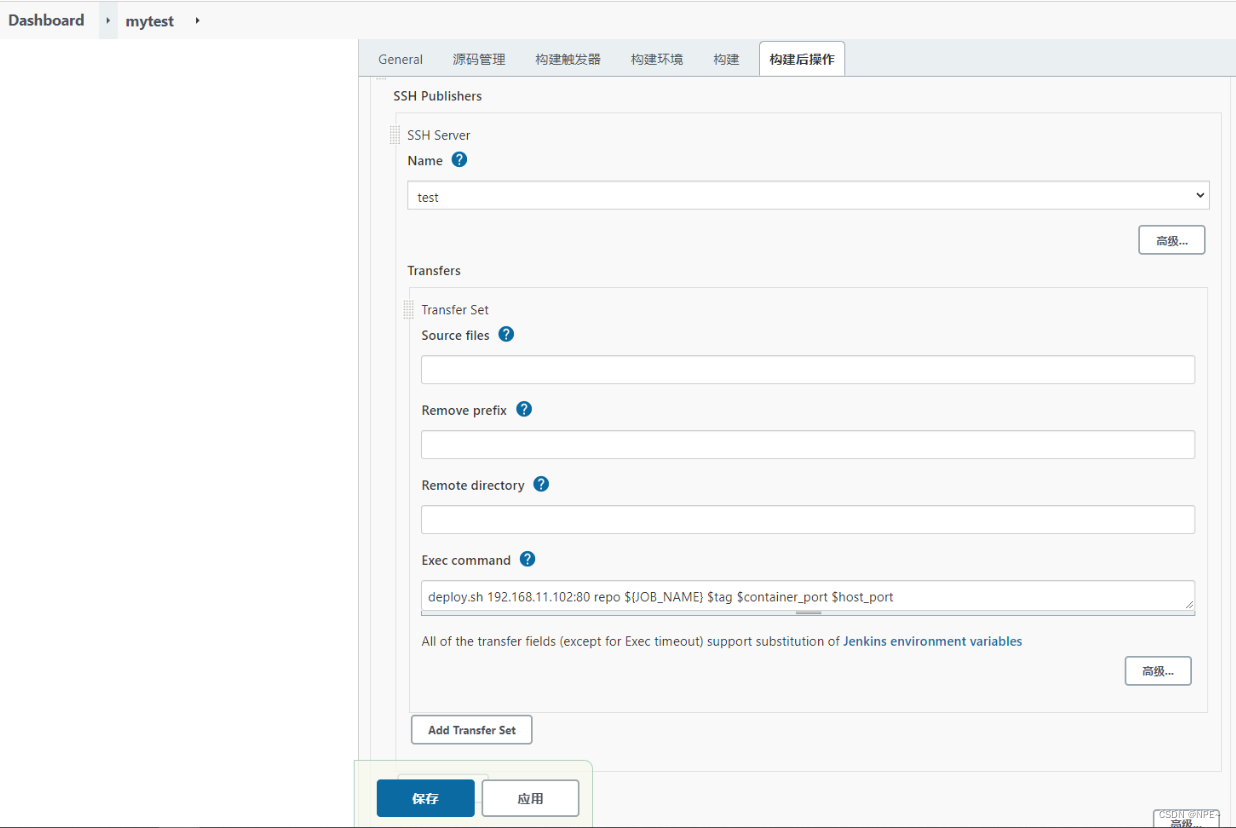Click the 高级 button in Transfer Set

[x=1158, y=671]
